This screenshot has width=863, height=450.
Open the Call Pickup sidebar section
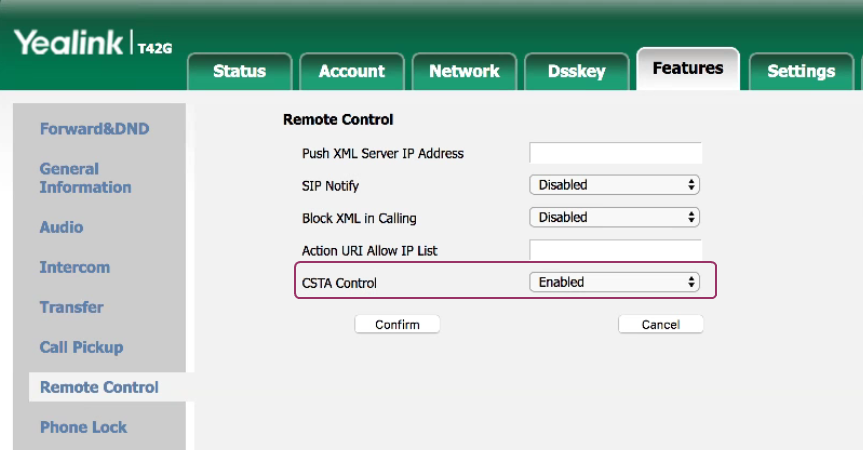click(x=81, y=347)
